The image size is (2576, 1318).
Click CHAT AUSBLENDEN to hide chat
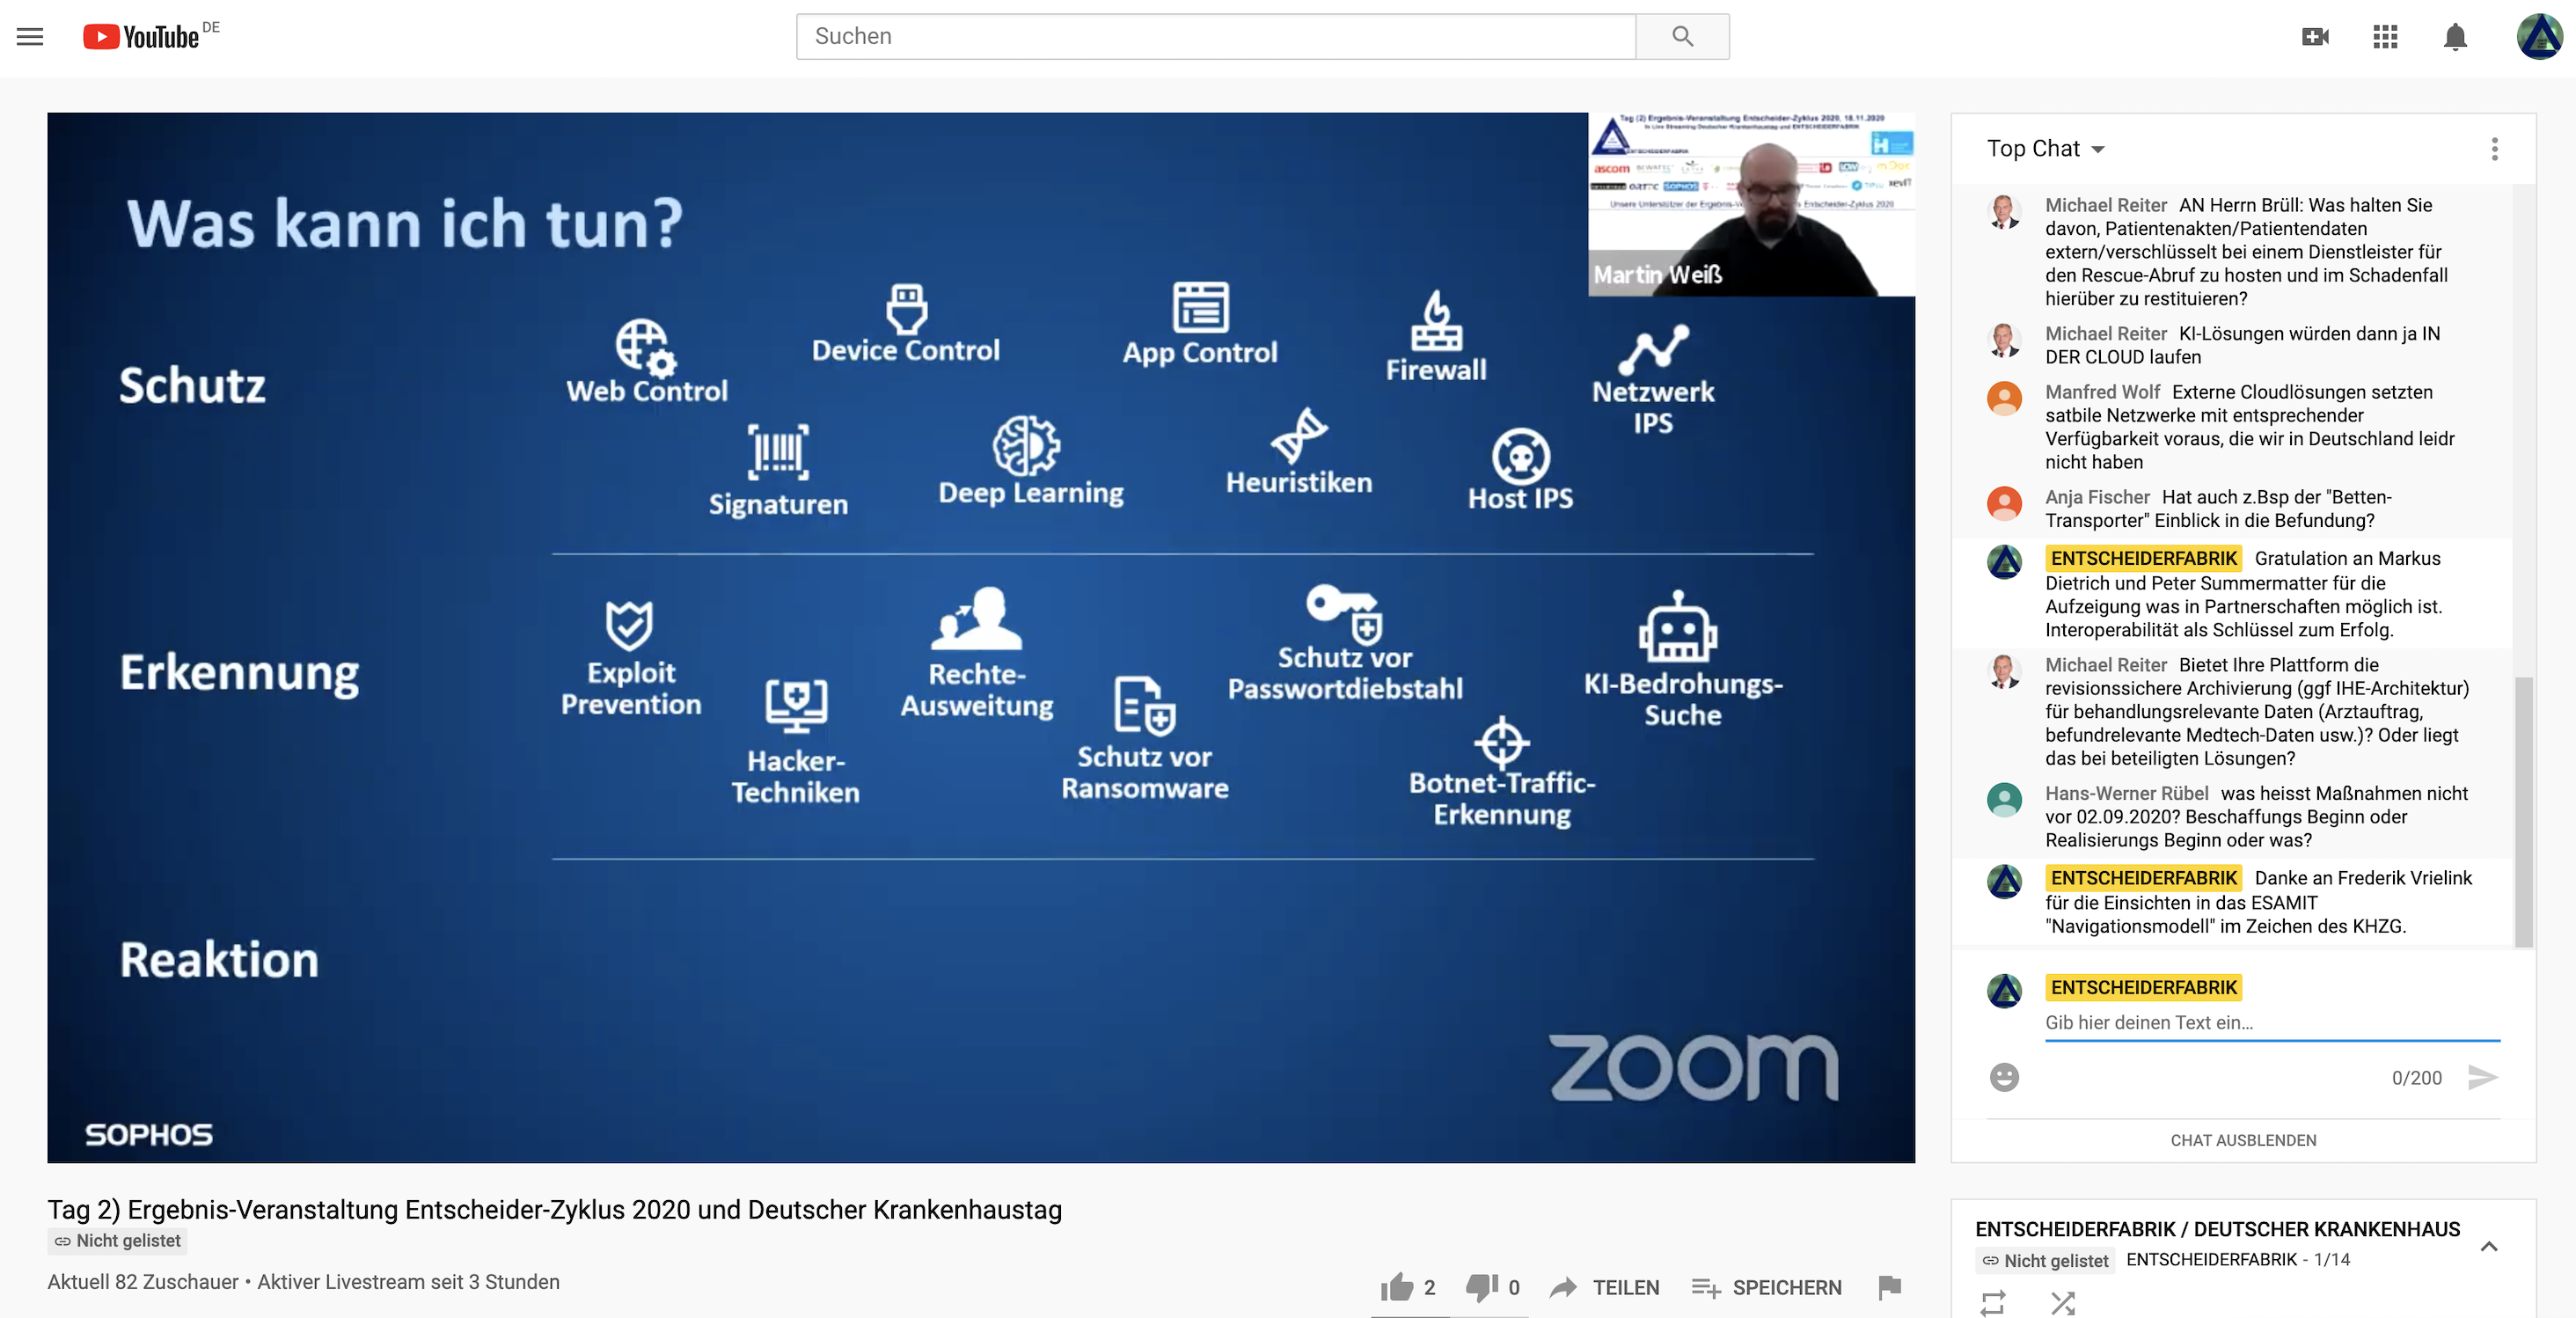click(2243, 1140)
